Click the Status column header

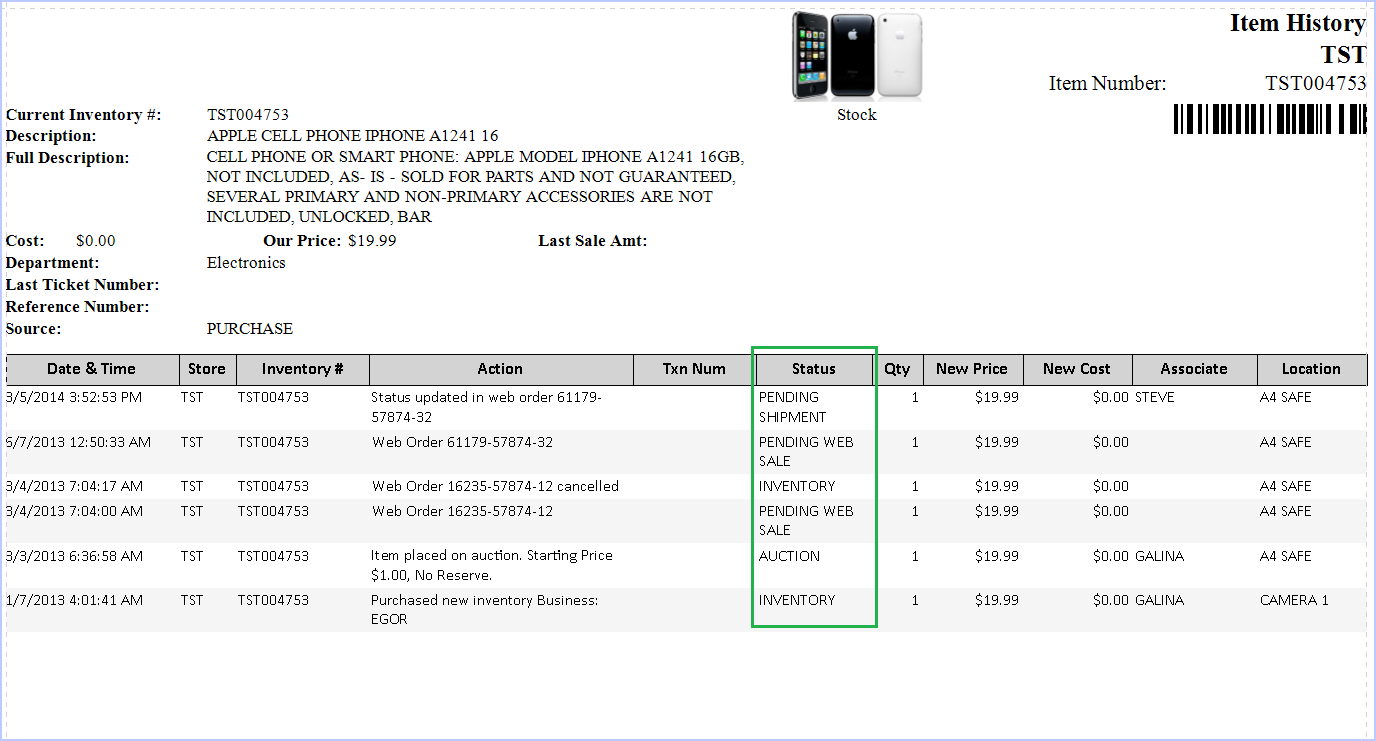(x=814, y=369)
